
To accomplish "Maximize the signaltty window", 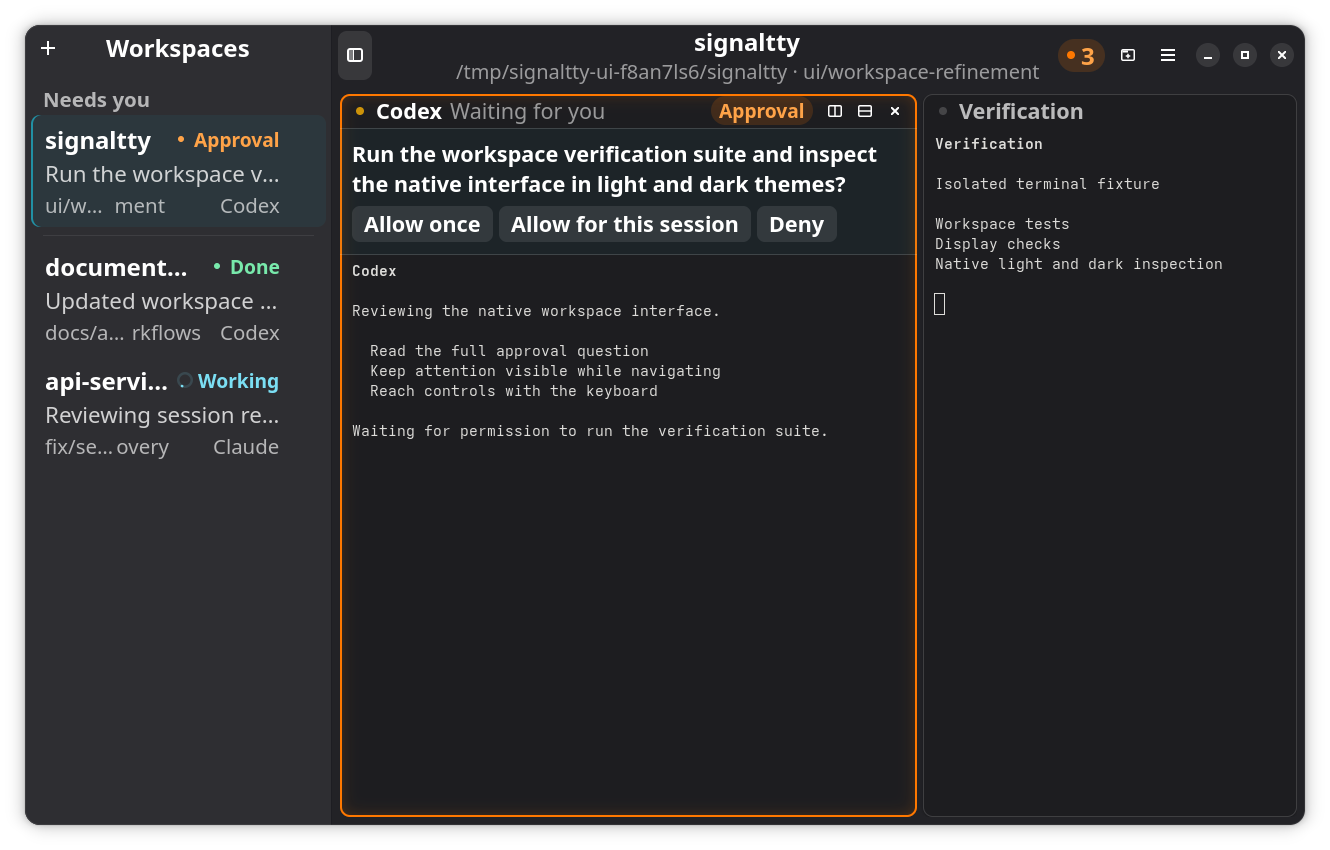I will (1245, 55).
